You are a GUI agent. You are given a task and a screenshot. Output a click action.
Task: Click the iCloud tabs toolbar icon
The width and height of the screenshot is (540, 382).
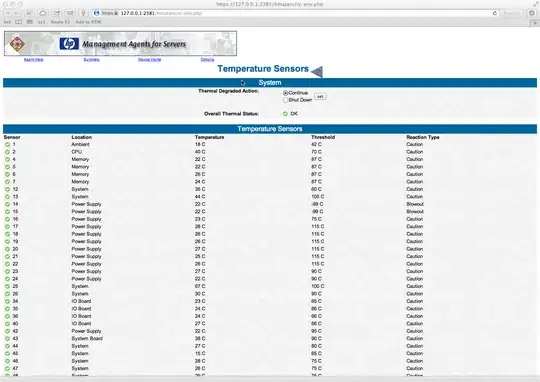43,13
